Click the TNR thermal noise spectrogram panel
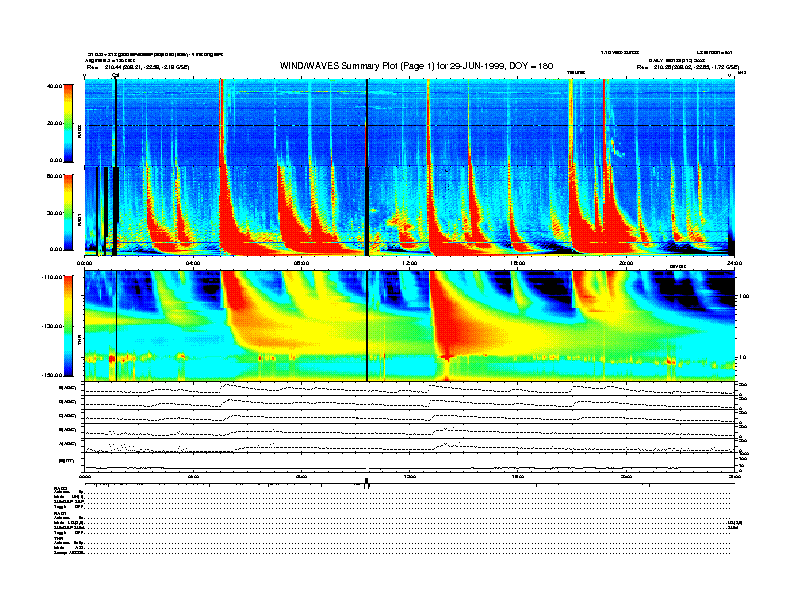The height and width of the screenshot is (612, 792). pyautogui.click(x=410, y=326)
